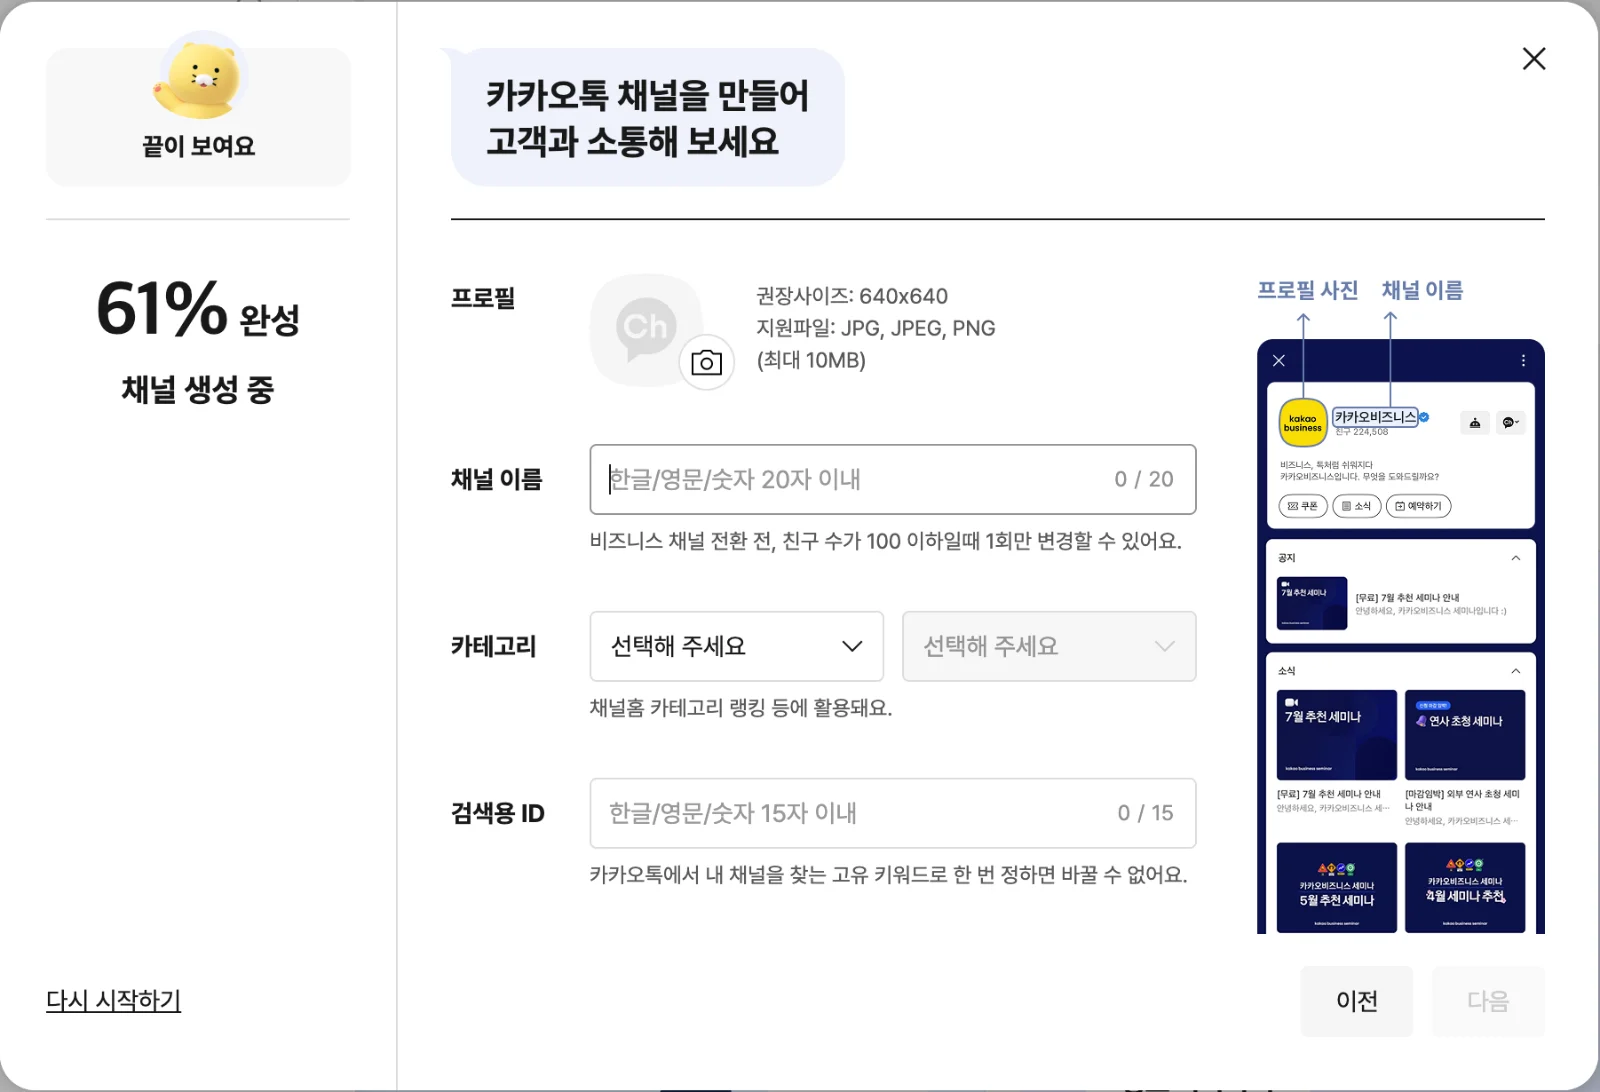Image resolution: width=1600 pixels, height=1092 pixels.
Task: Open the 7월 추천 세미나 news card
Action: pyautogui.click(x=1337, y=735)
